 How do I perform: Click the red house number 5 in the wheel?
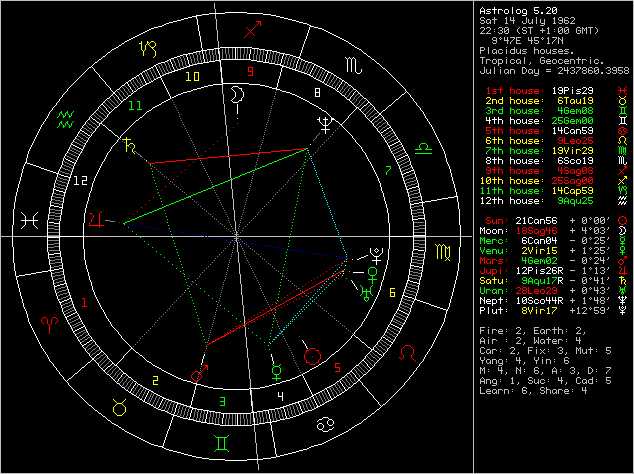[337, 368]
